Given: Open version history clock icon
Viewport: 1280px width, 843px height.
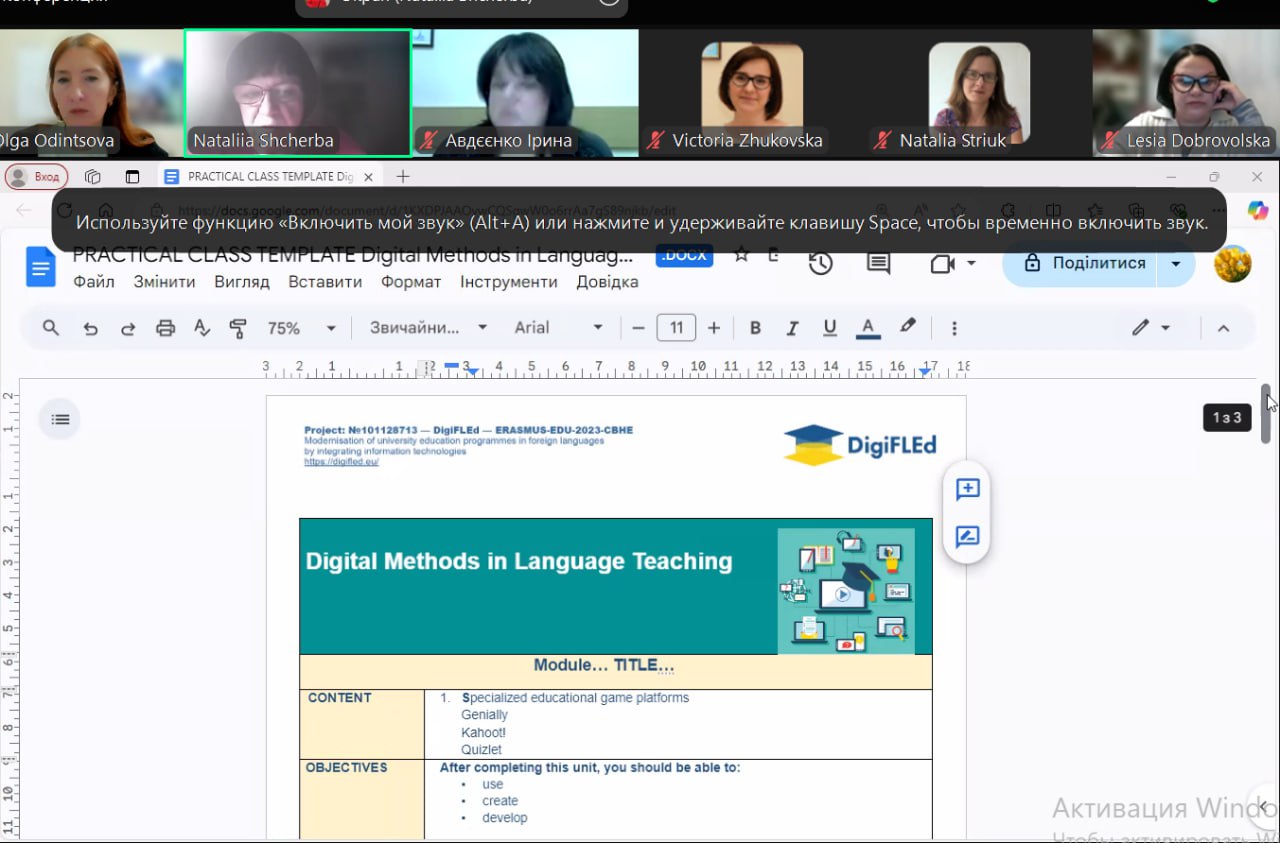Looking at the screenshot, I should [821, 264].
